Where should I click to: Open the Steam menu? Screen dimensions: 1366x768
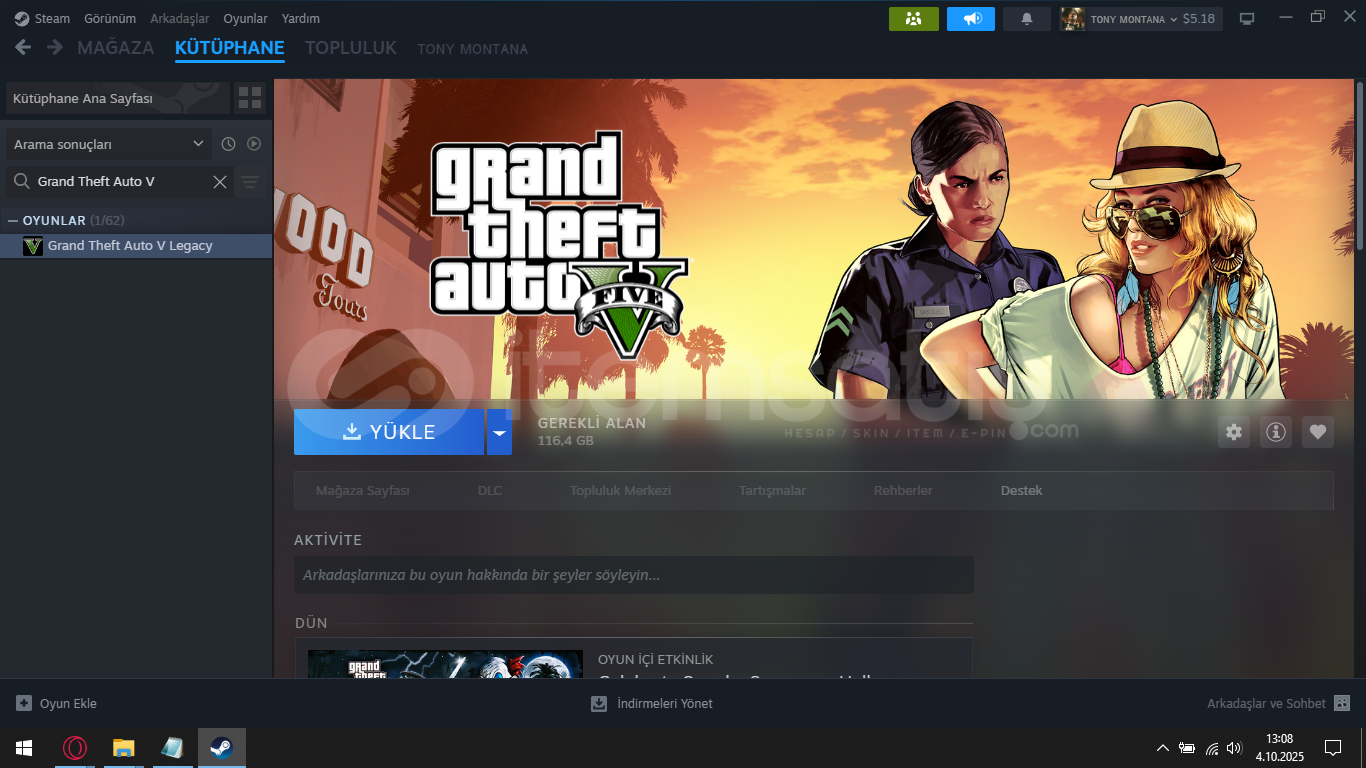(x=42, y=19)
